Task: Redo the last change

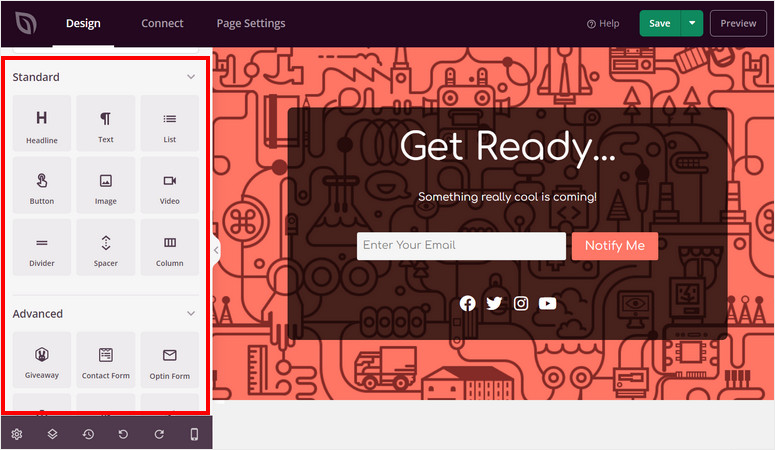Action: click(159, 434)
